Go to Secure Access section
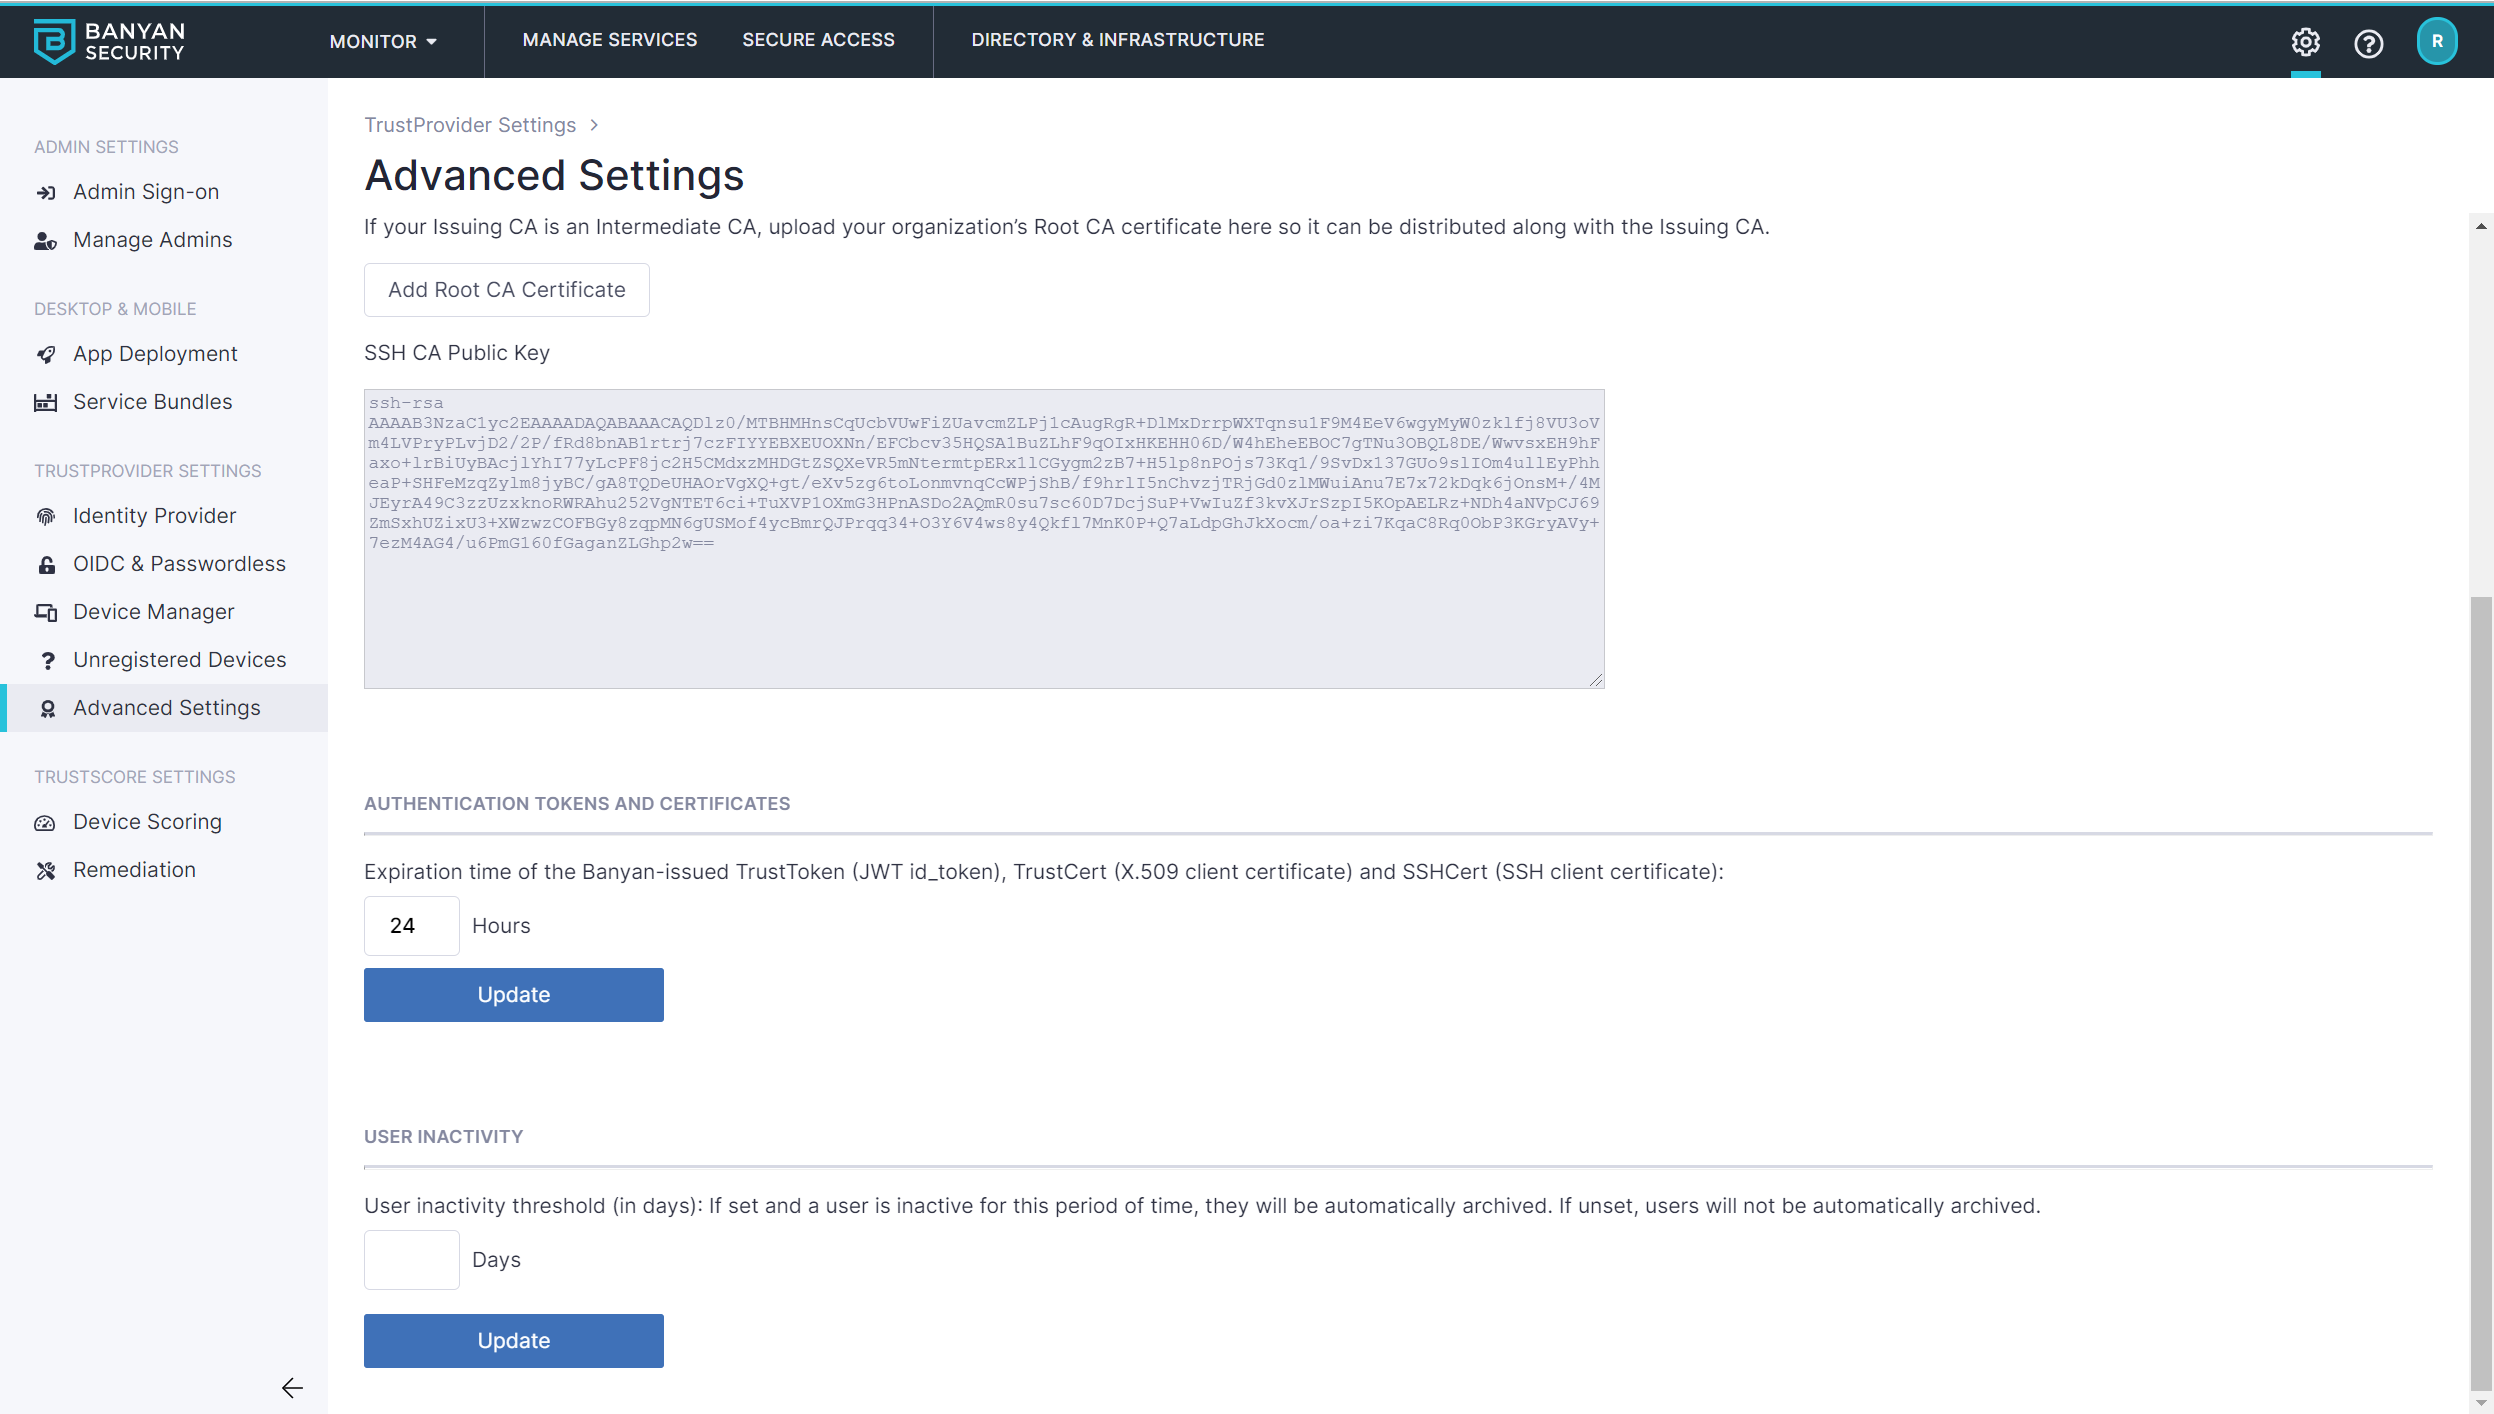 coord(818,40)
